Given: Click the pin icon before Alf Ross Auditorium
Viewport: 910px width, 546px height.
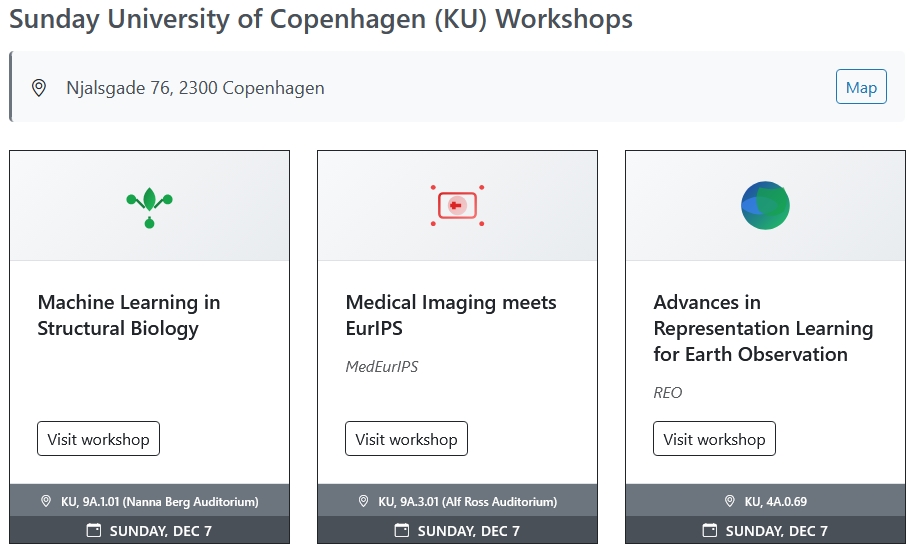Looking at the screenshot, I should tap(363, 501).
